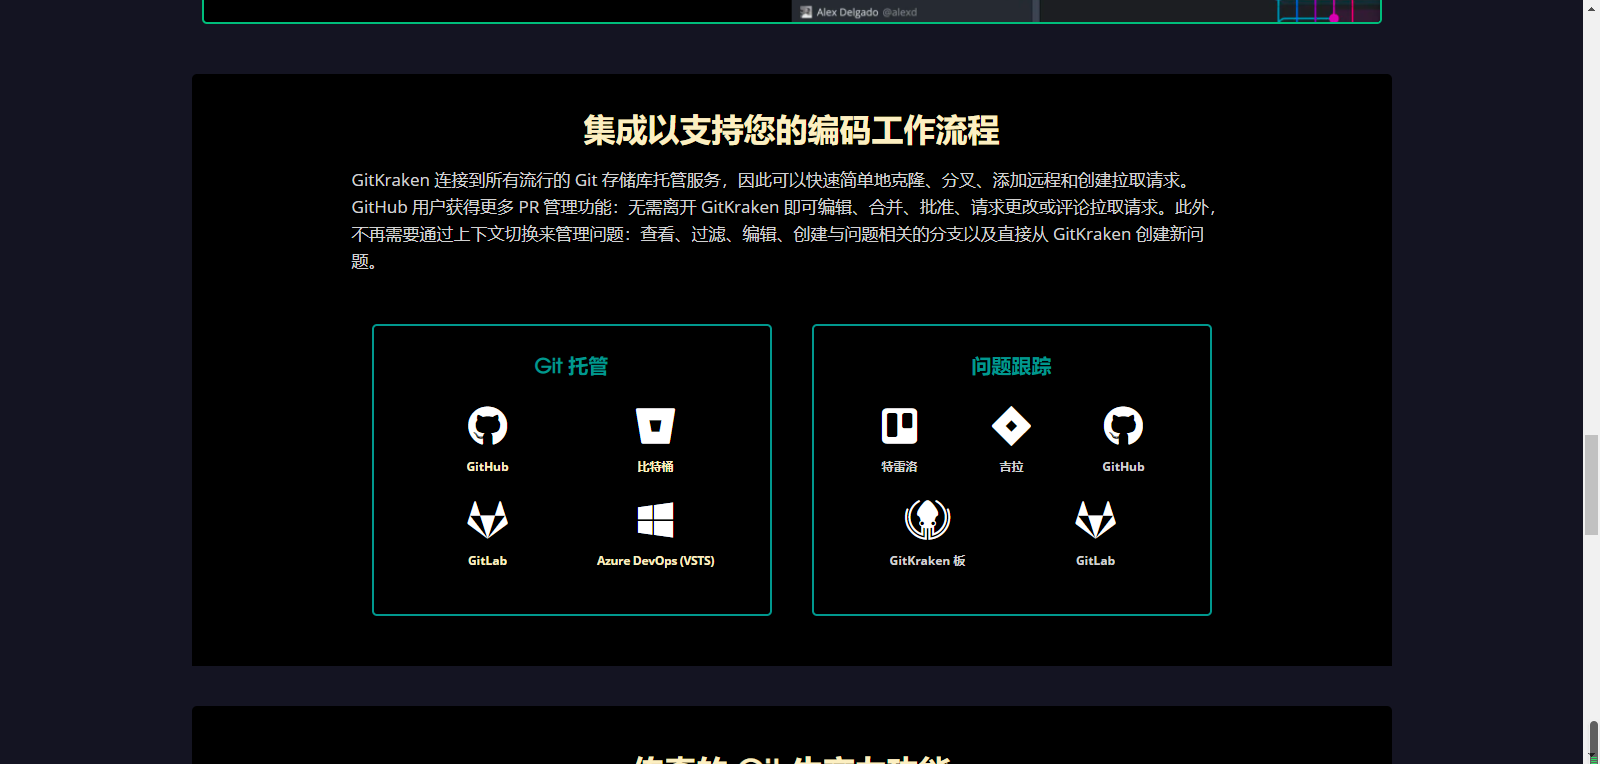This screenshot has height=764, width=1600.
Task: Click the Git 托管 heading
Action: coord(572,366)
